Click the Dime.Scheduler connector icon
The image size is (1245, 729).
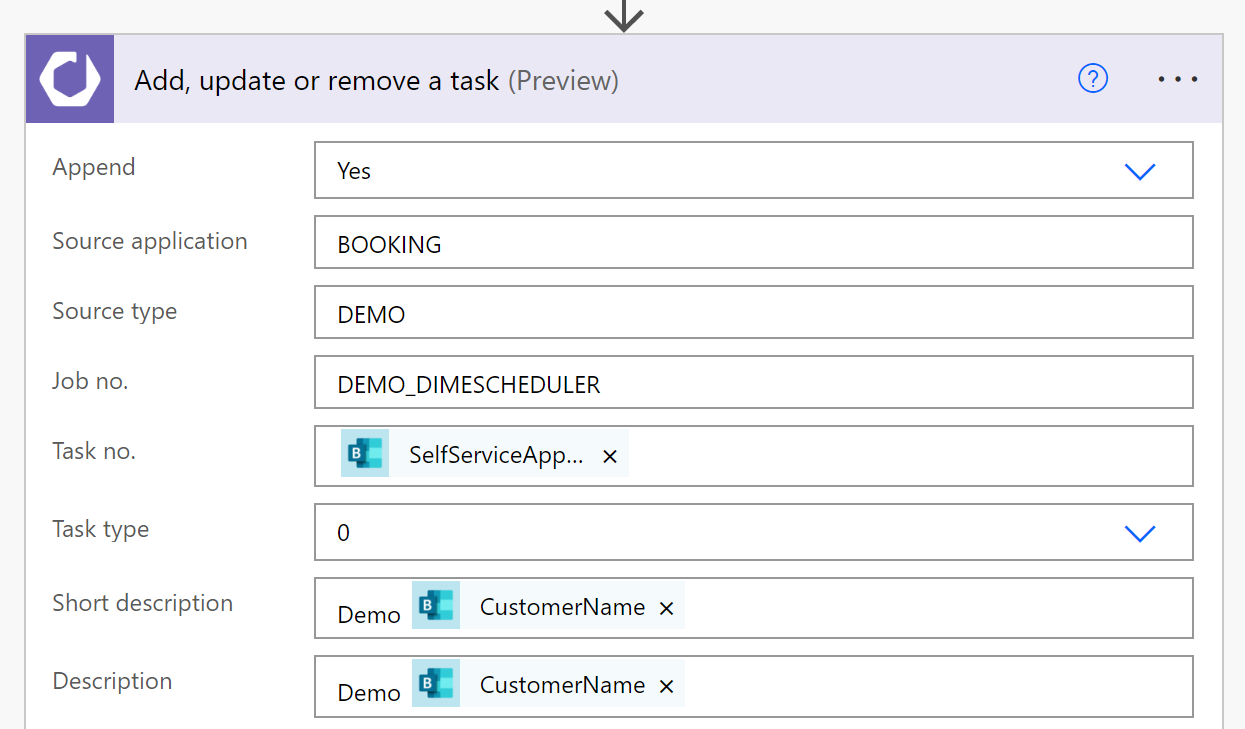[70, 79]
